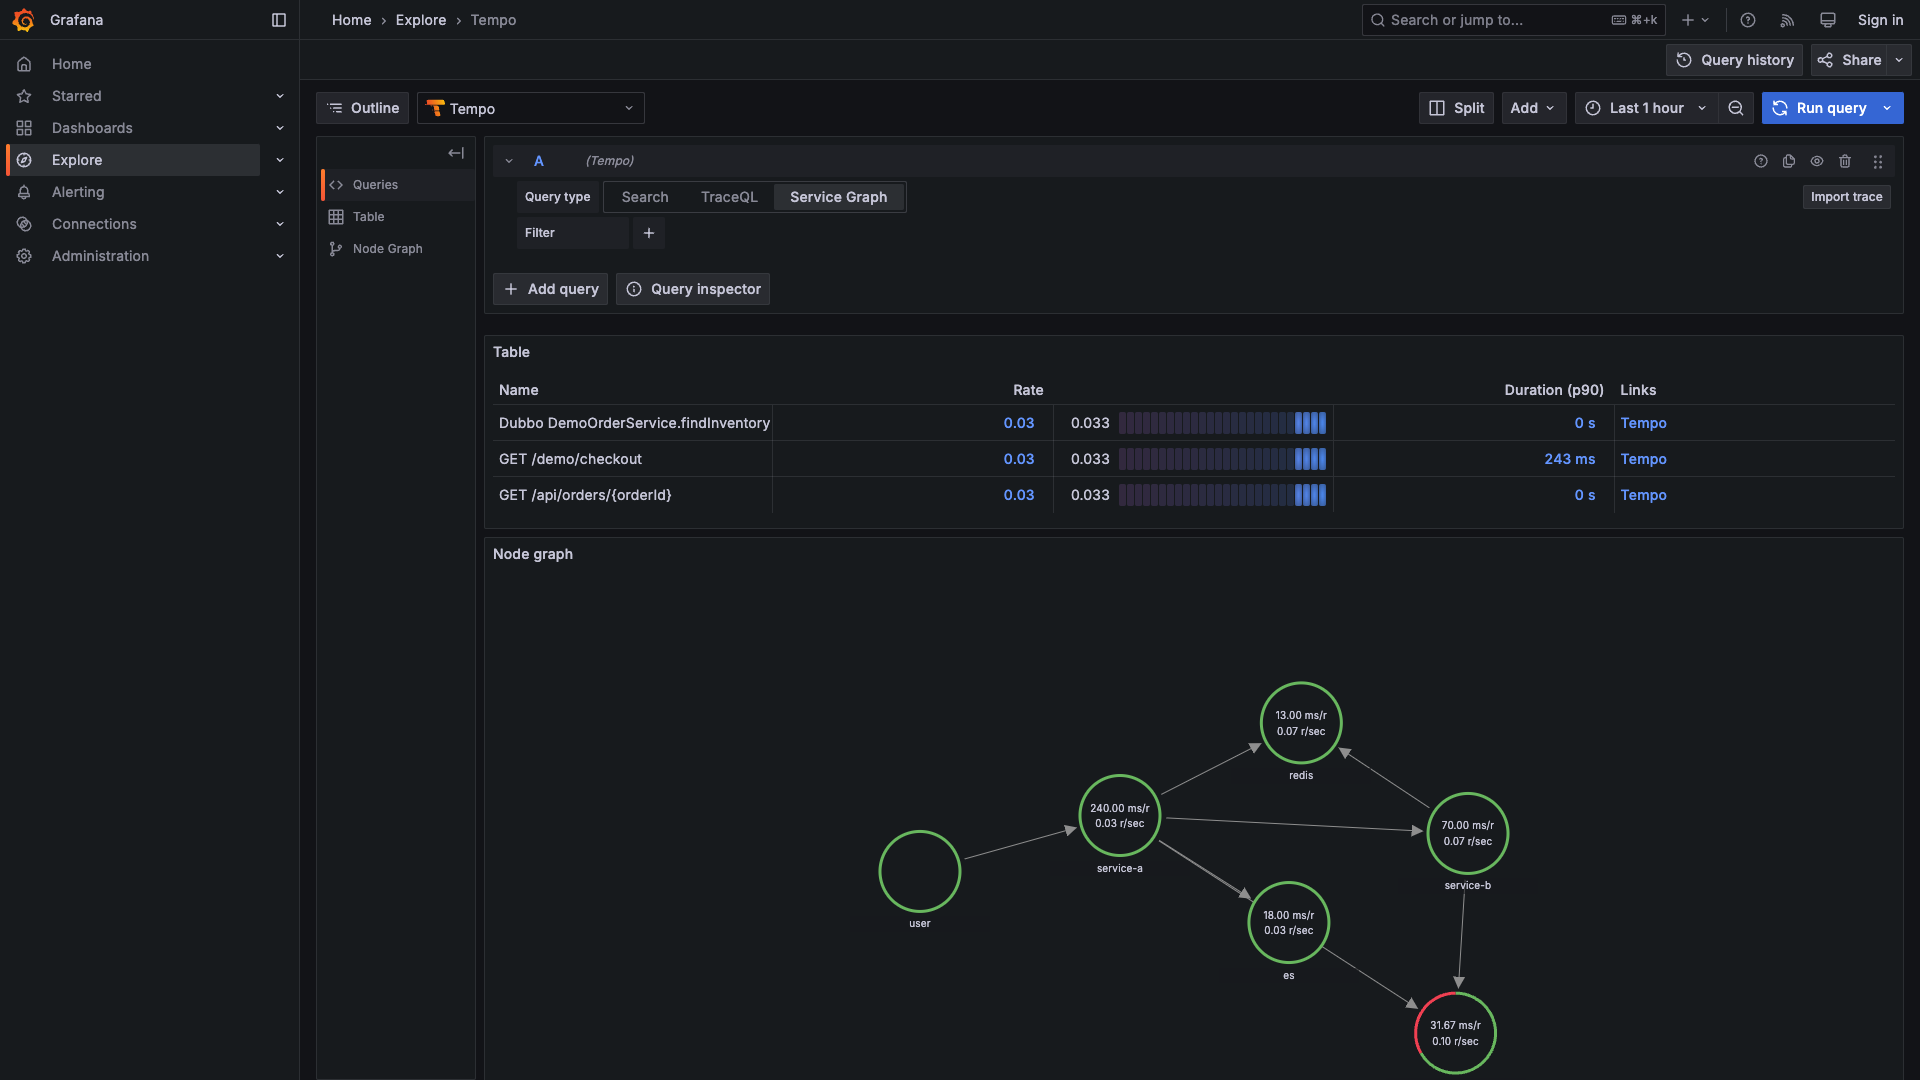Click the Home breadcrumb link
This screenshot has height=1080, width=1920.
pyautogui.click(x=352, y=20)
